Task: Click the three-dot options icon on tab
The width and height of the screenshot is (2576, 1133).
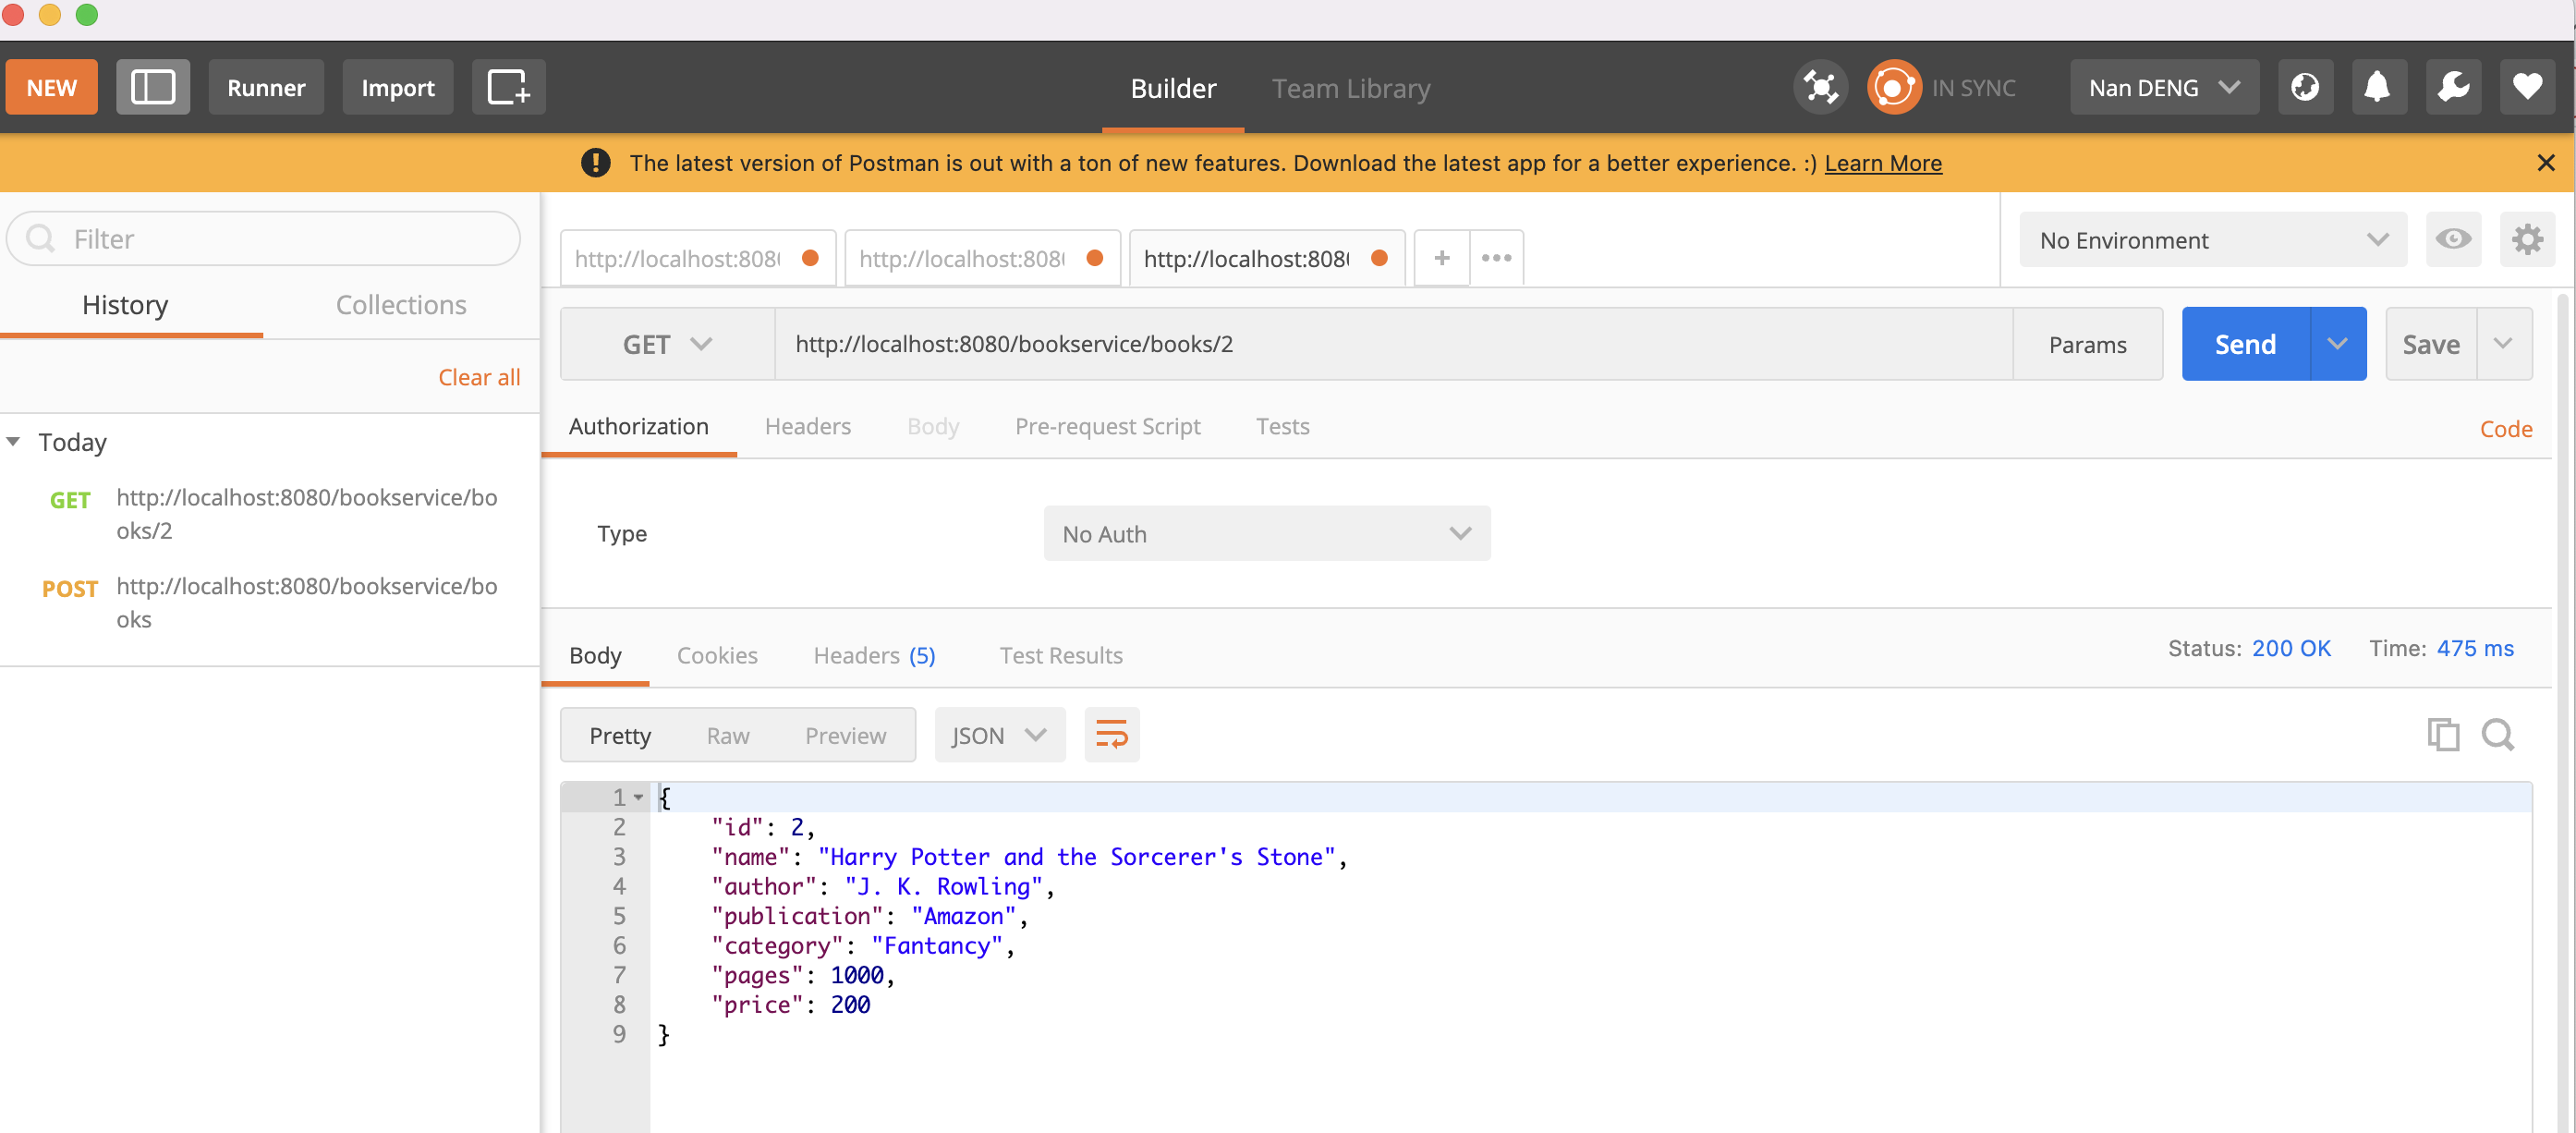Action: click(1495, 256)
